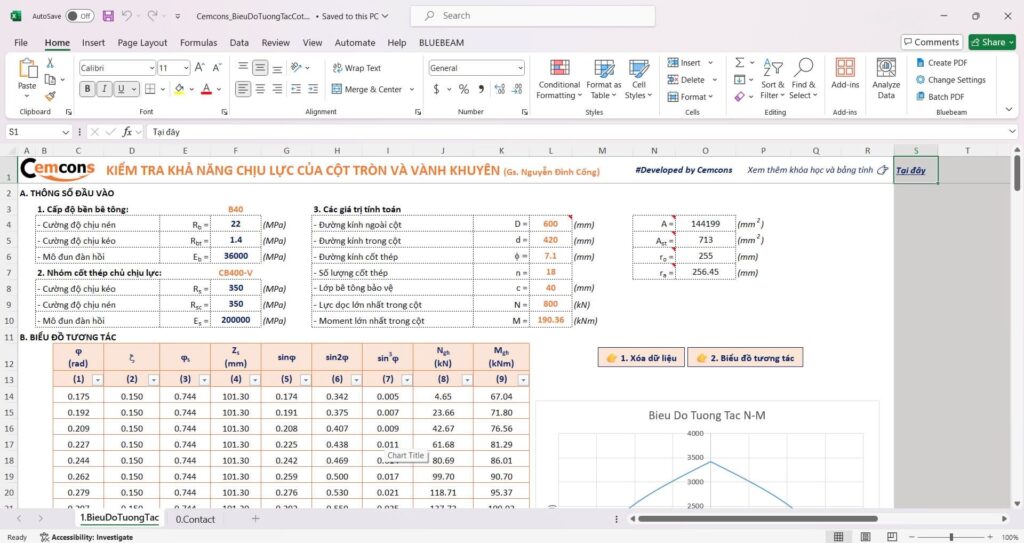1024x543 pixels.
Task: Click the Save icon in title bar
Action: [x=108, y=16]
